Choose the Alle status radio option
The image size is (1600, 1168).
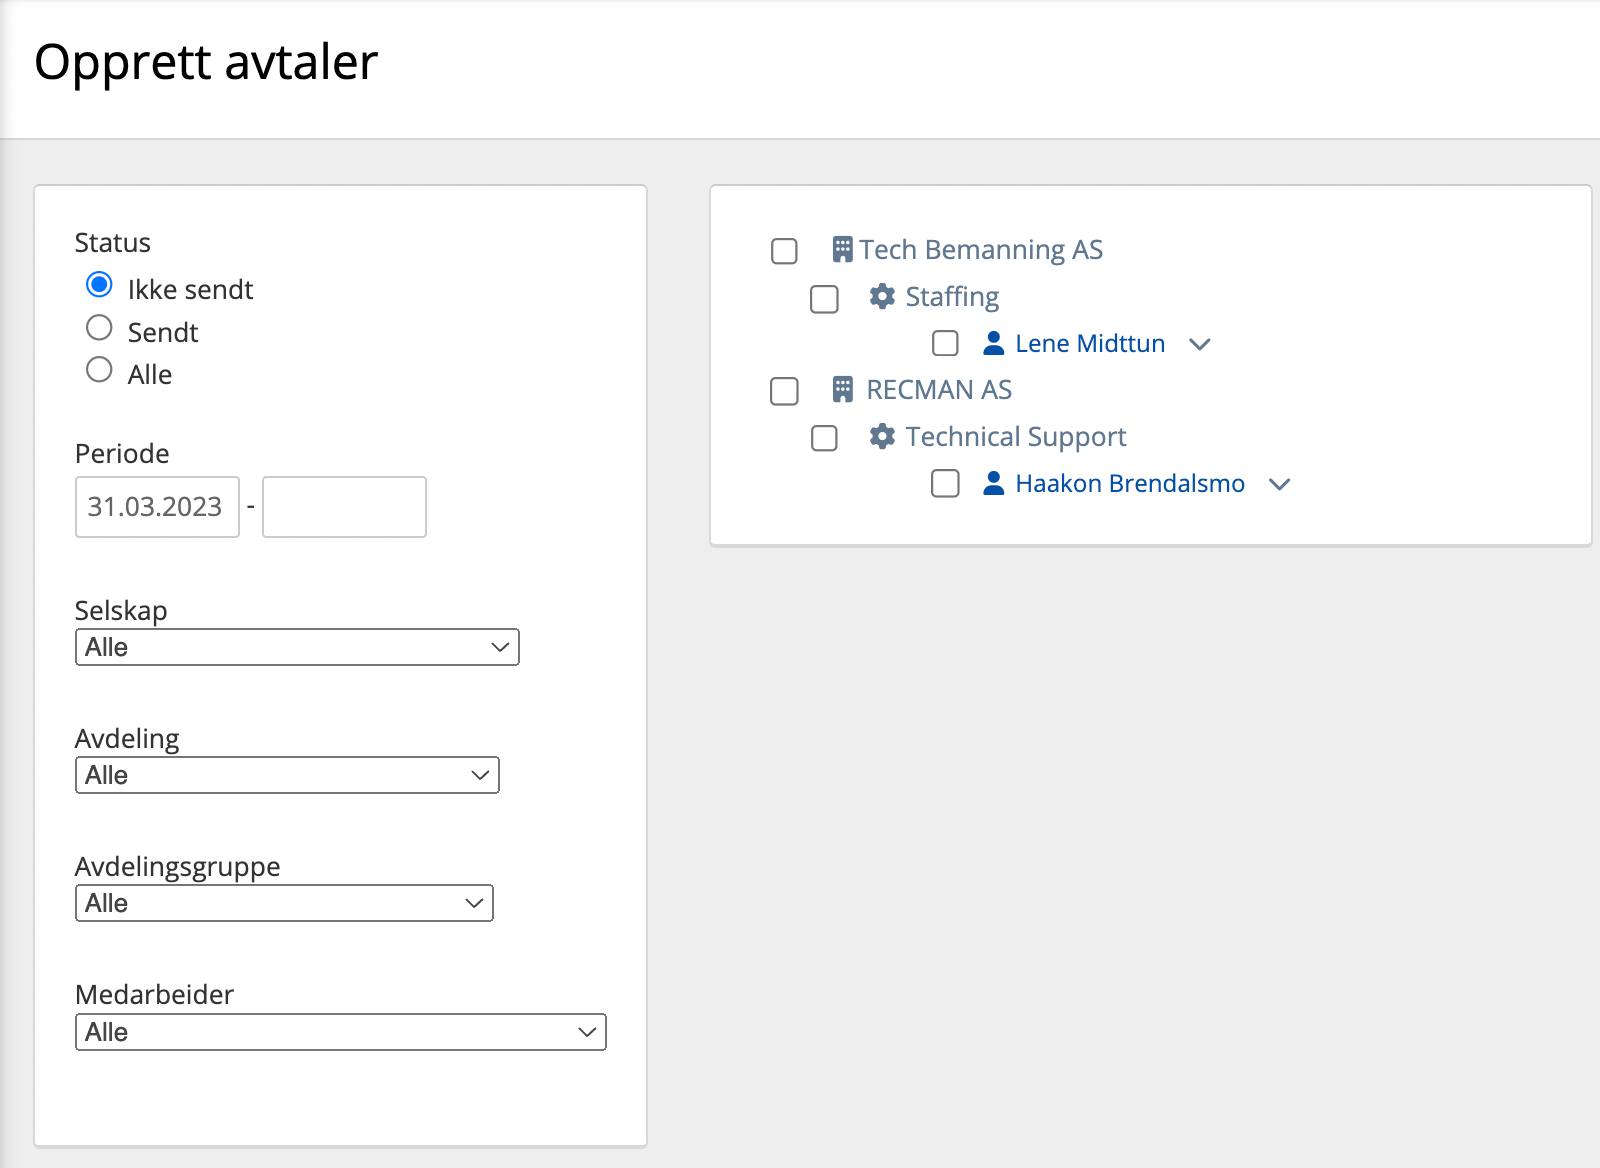(99, 370)
